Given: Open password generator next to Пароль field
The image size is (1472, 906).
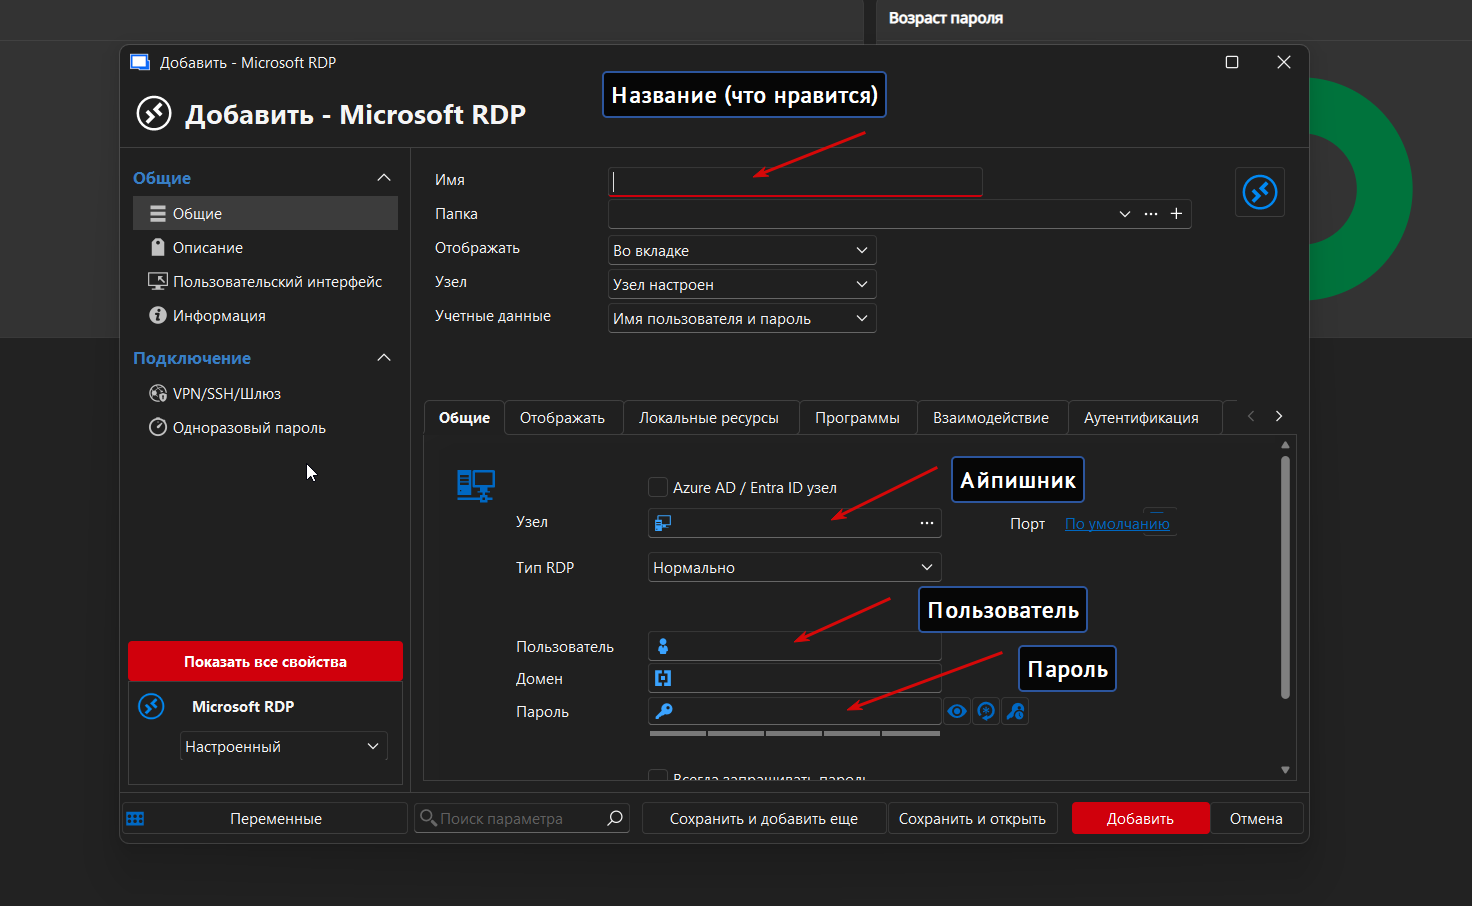Looking at the screenshot, I should click(986, 711).
